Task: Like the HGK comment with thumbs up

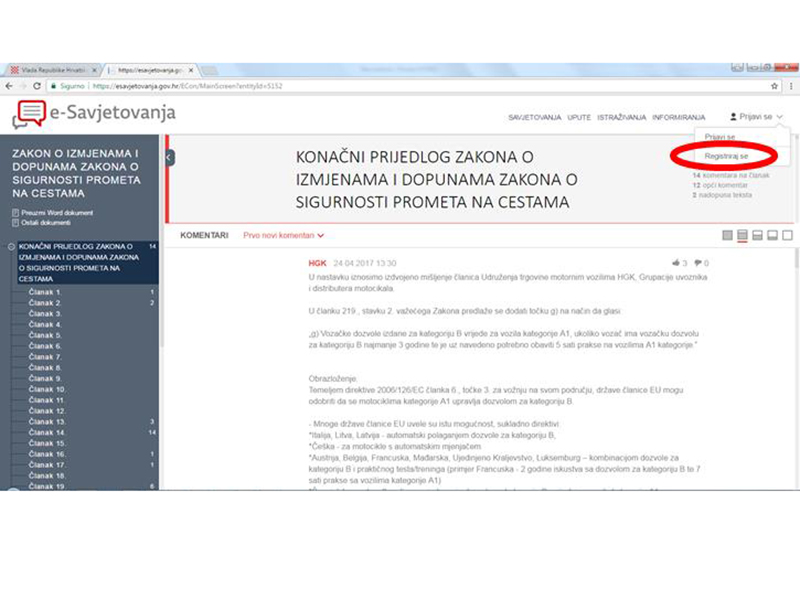Action: click(677, 263)
